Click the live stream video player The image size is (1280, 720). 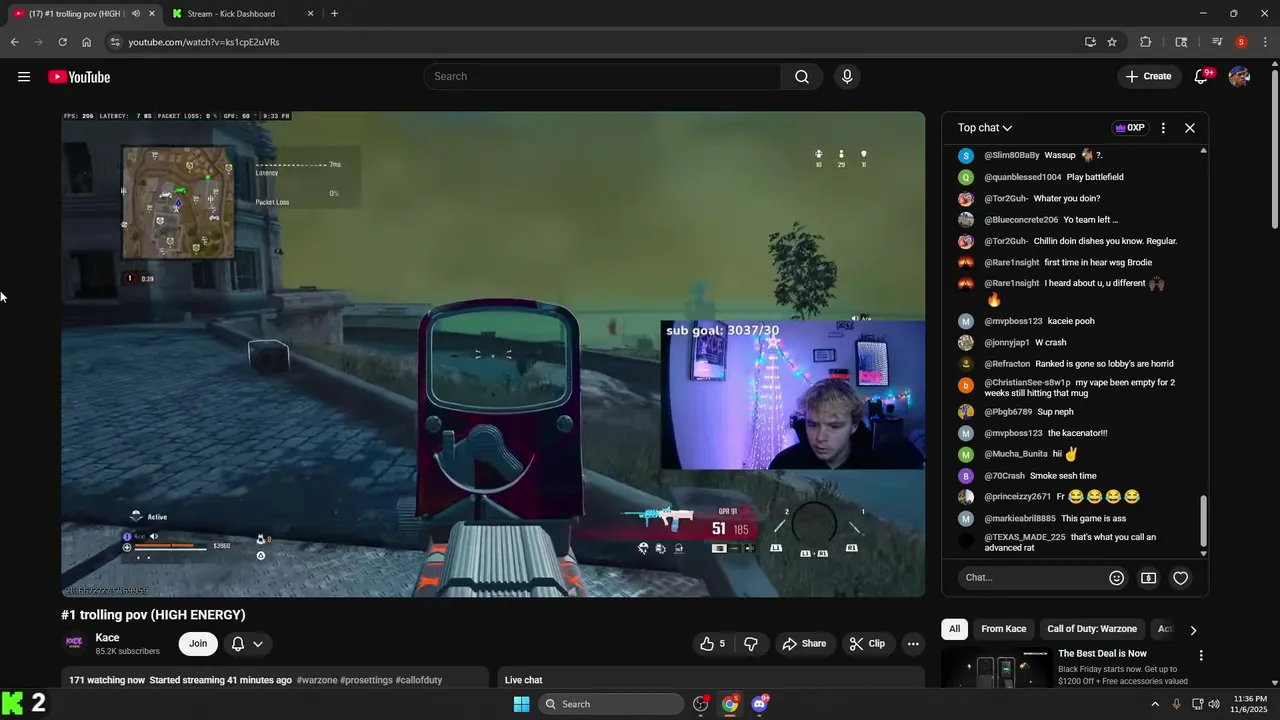[493, 354]
